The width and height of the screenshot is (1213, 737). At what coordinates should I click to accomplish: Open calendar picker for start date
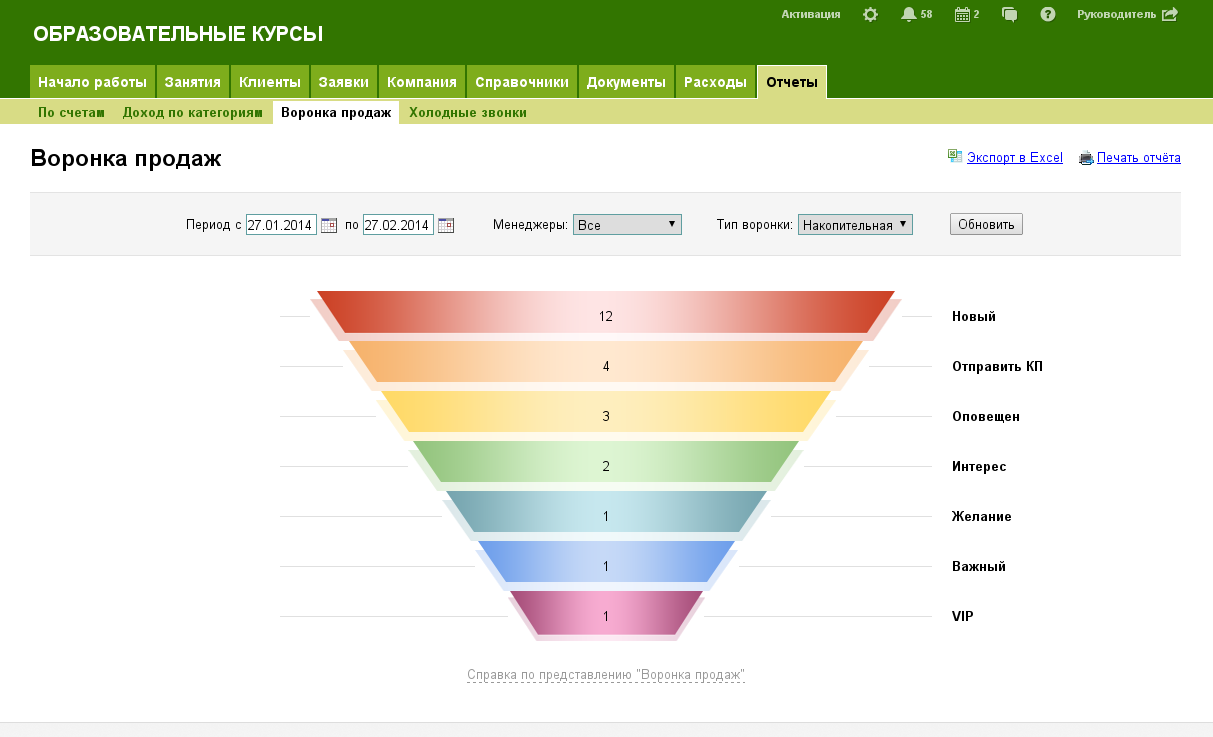coord(329,225)
